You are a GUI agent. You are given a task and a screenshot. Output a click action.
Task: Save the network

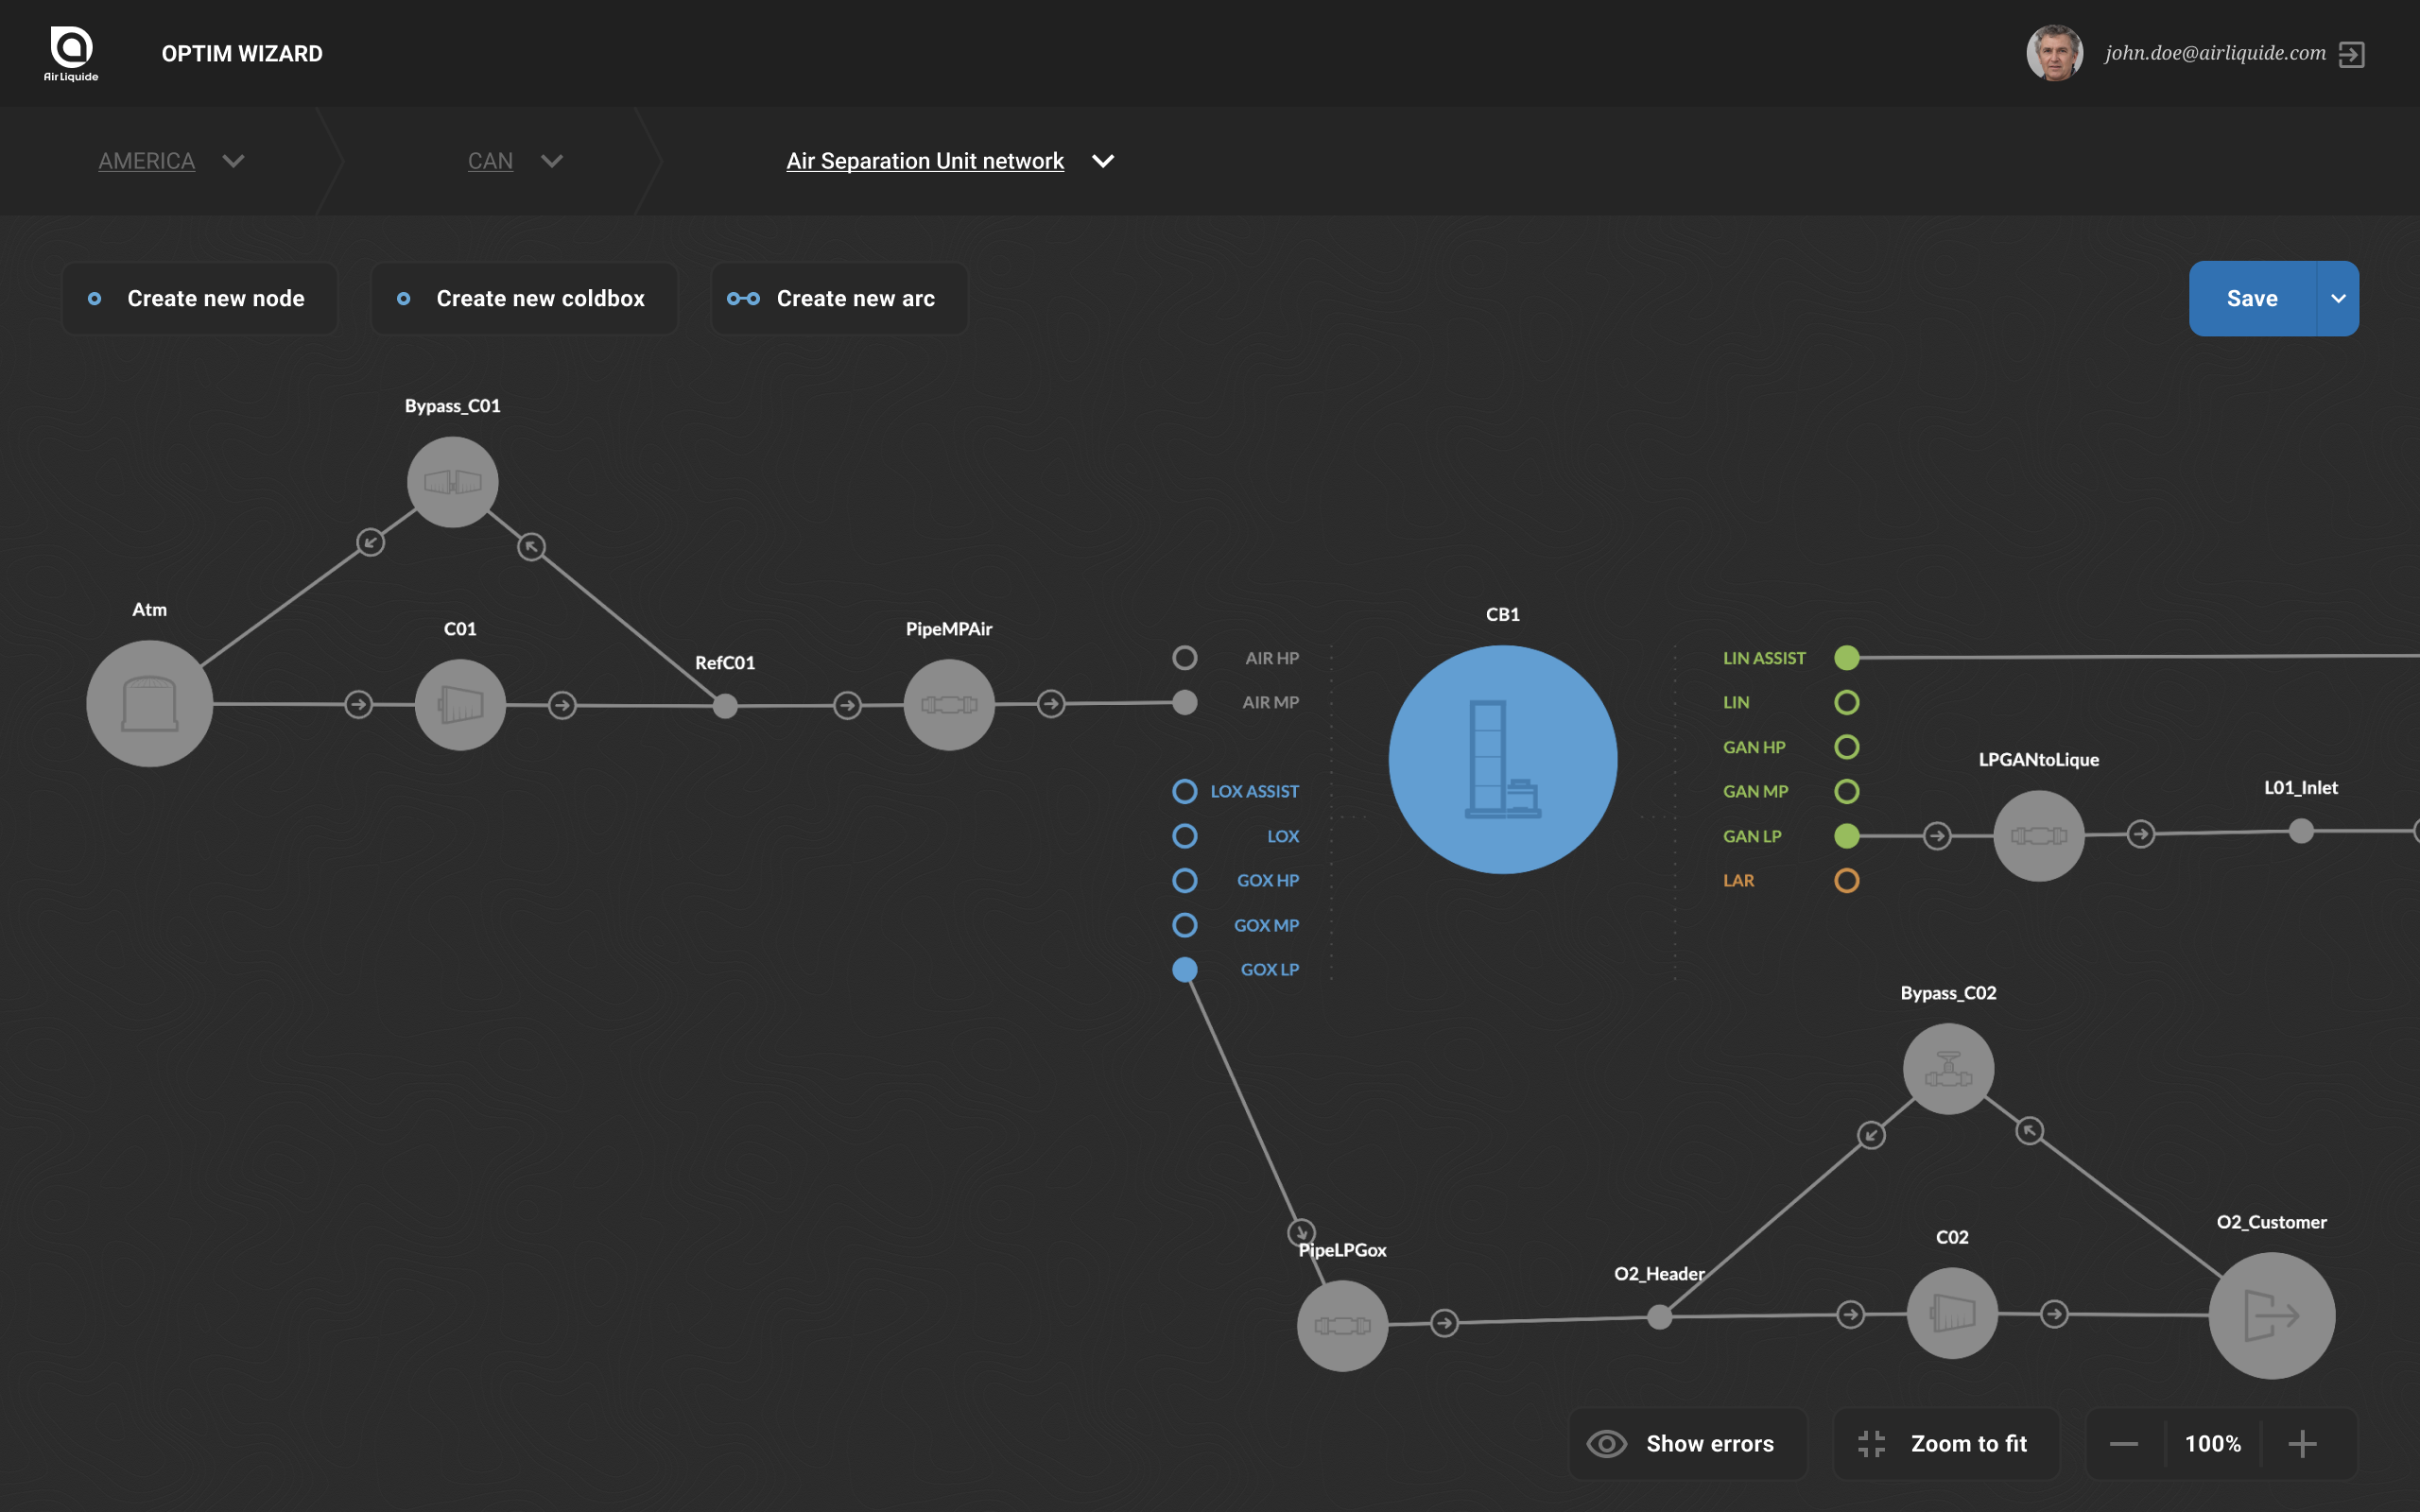click(x=2252, y=298)
